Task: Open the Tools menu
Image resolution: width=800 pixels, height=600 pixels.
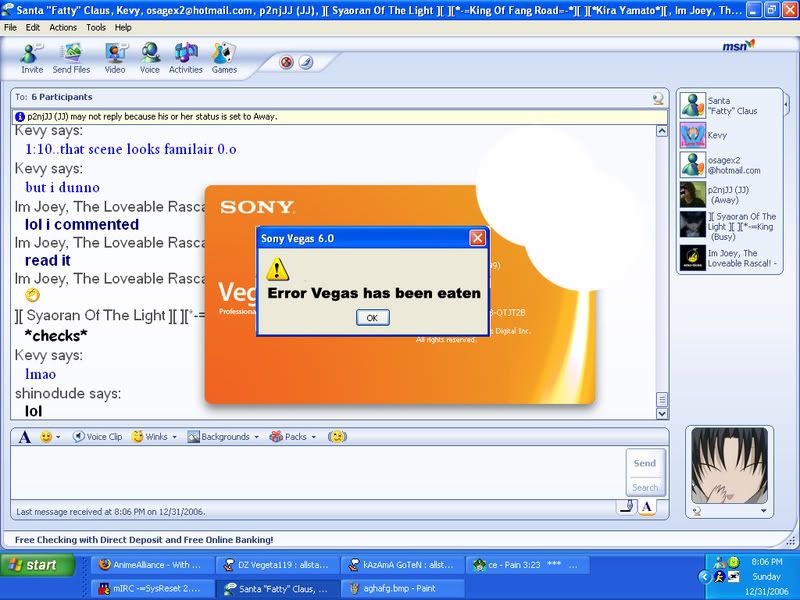Action: (x=96, y=27)
